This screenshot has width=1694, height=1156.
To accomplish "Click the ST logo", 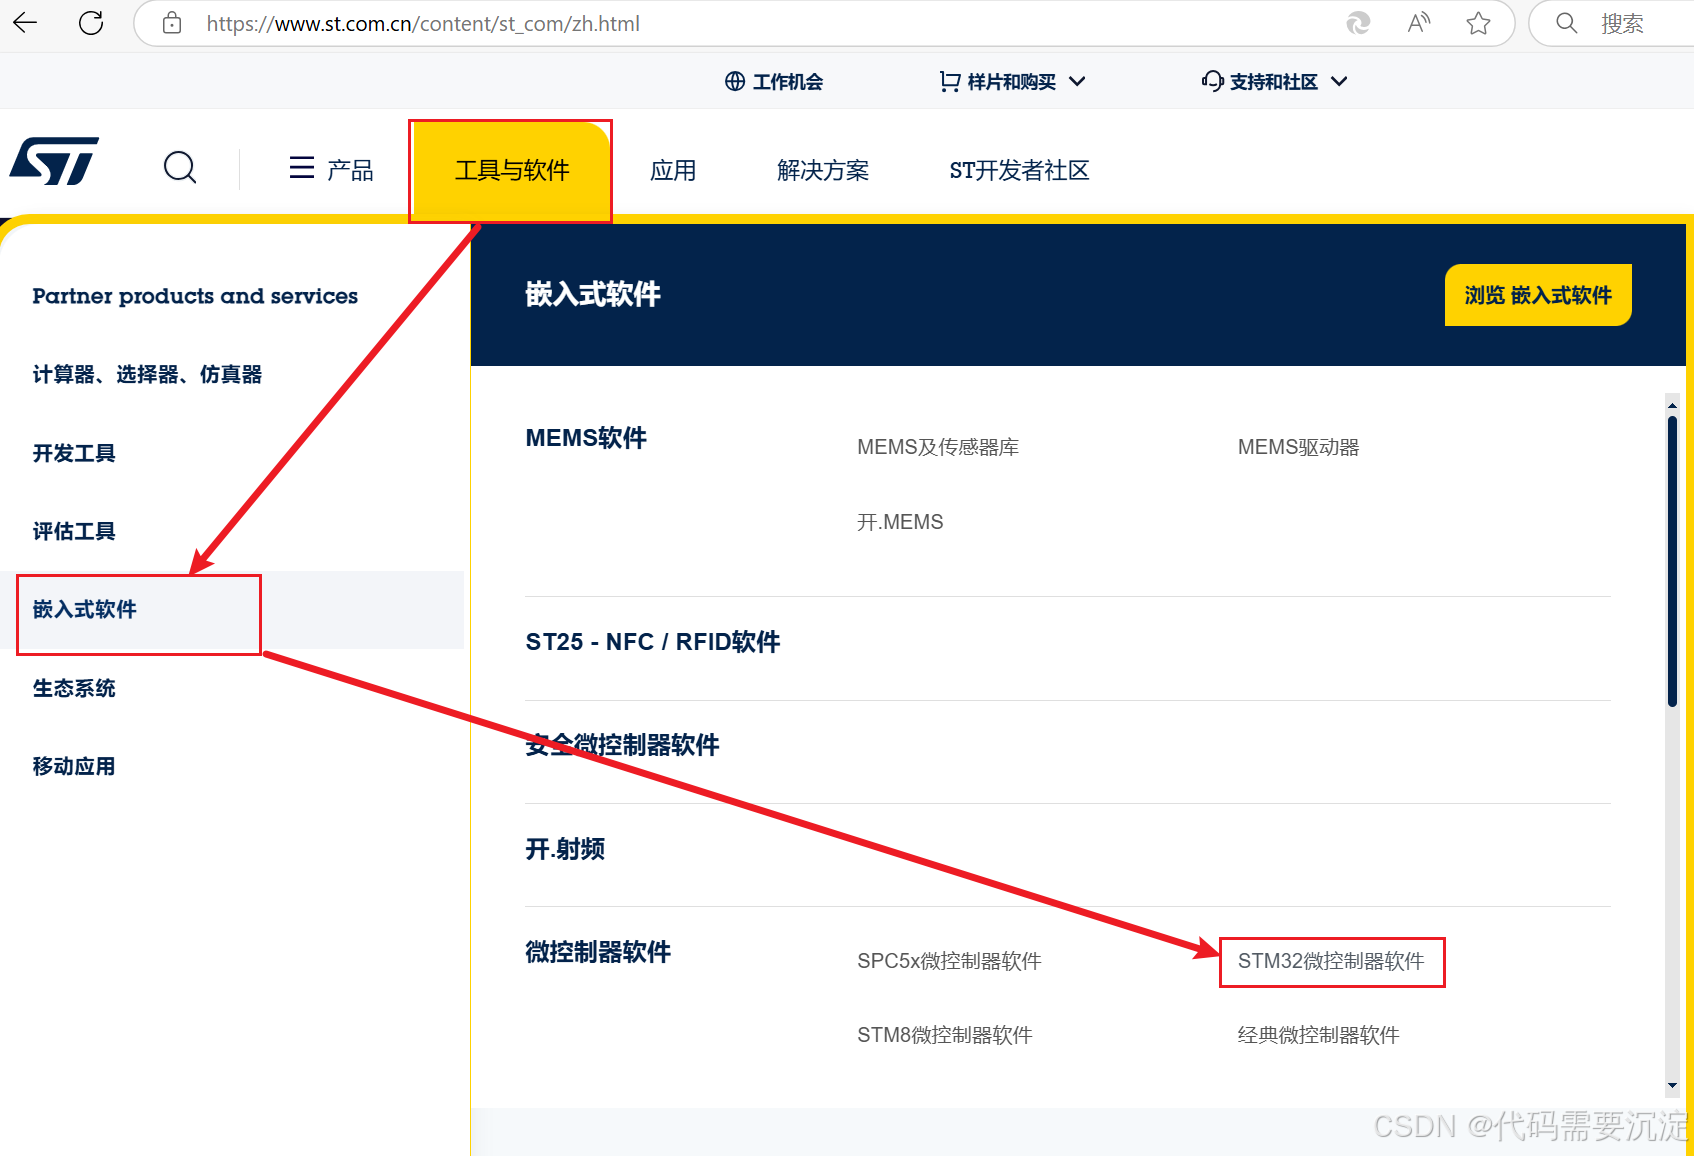I will click(x=54, y=161).
